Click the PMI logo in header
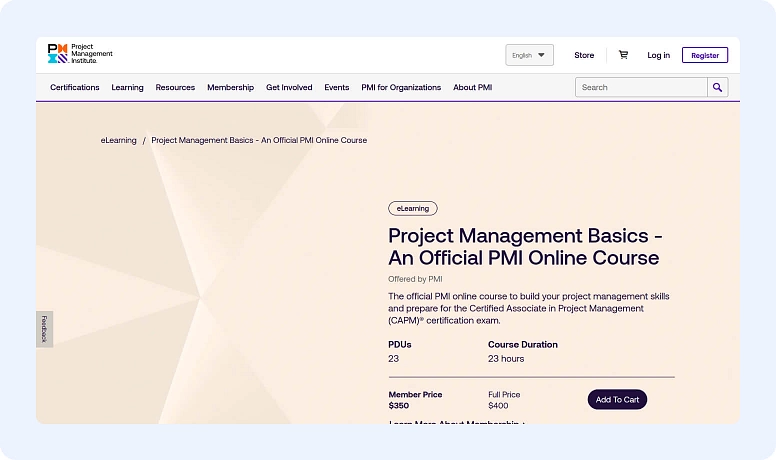This screenshot has width=776, height=460. pyautogui.click(x=80, y=53)
